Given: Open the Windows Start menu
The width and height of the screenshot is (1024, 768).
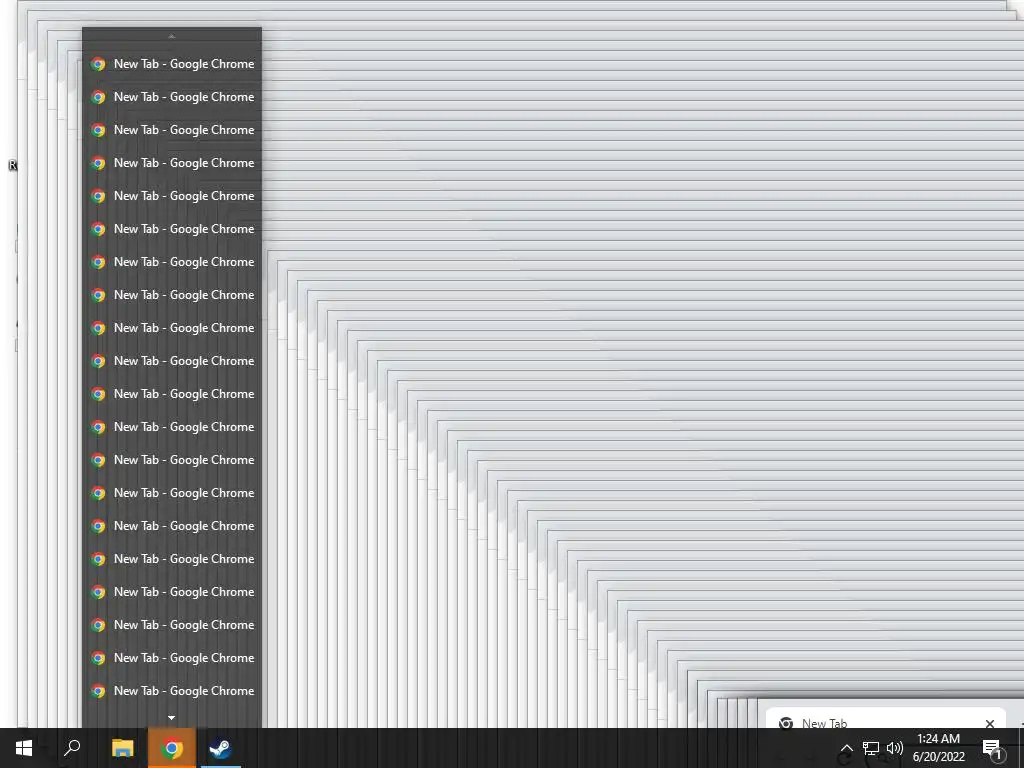Looking at the screenshot, I should tap(24, 748).
